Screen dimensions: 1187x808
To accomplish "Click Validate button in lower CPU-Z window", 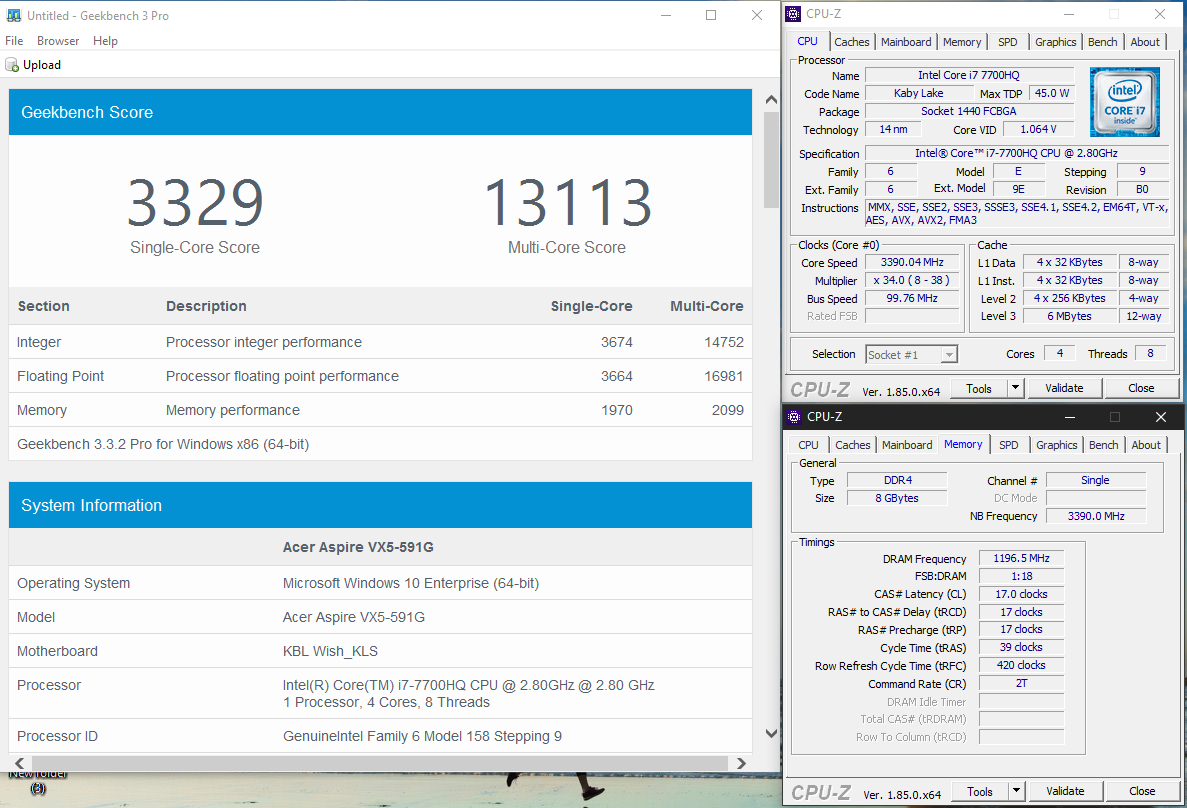I will point(1064,791).
